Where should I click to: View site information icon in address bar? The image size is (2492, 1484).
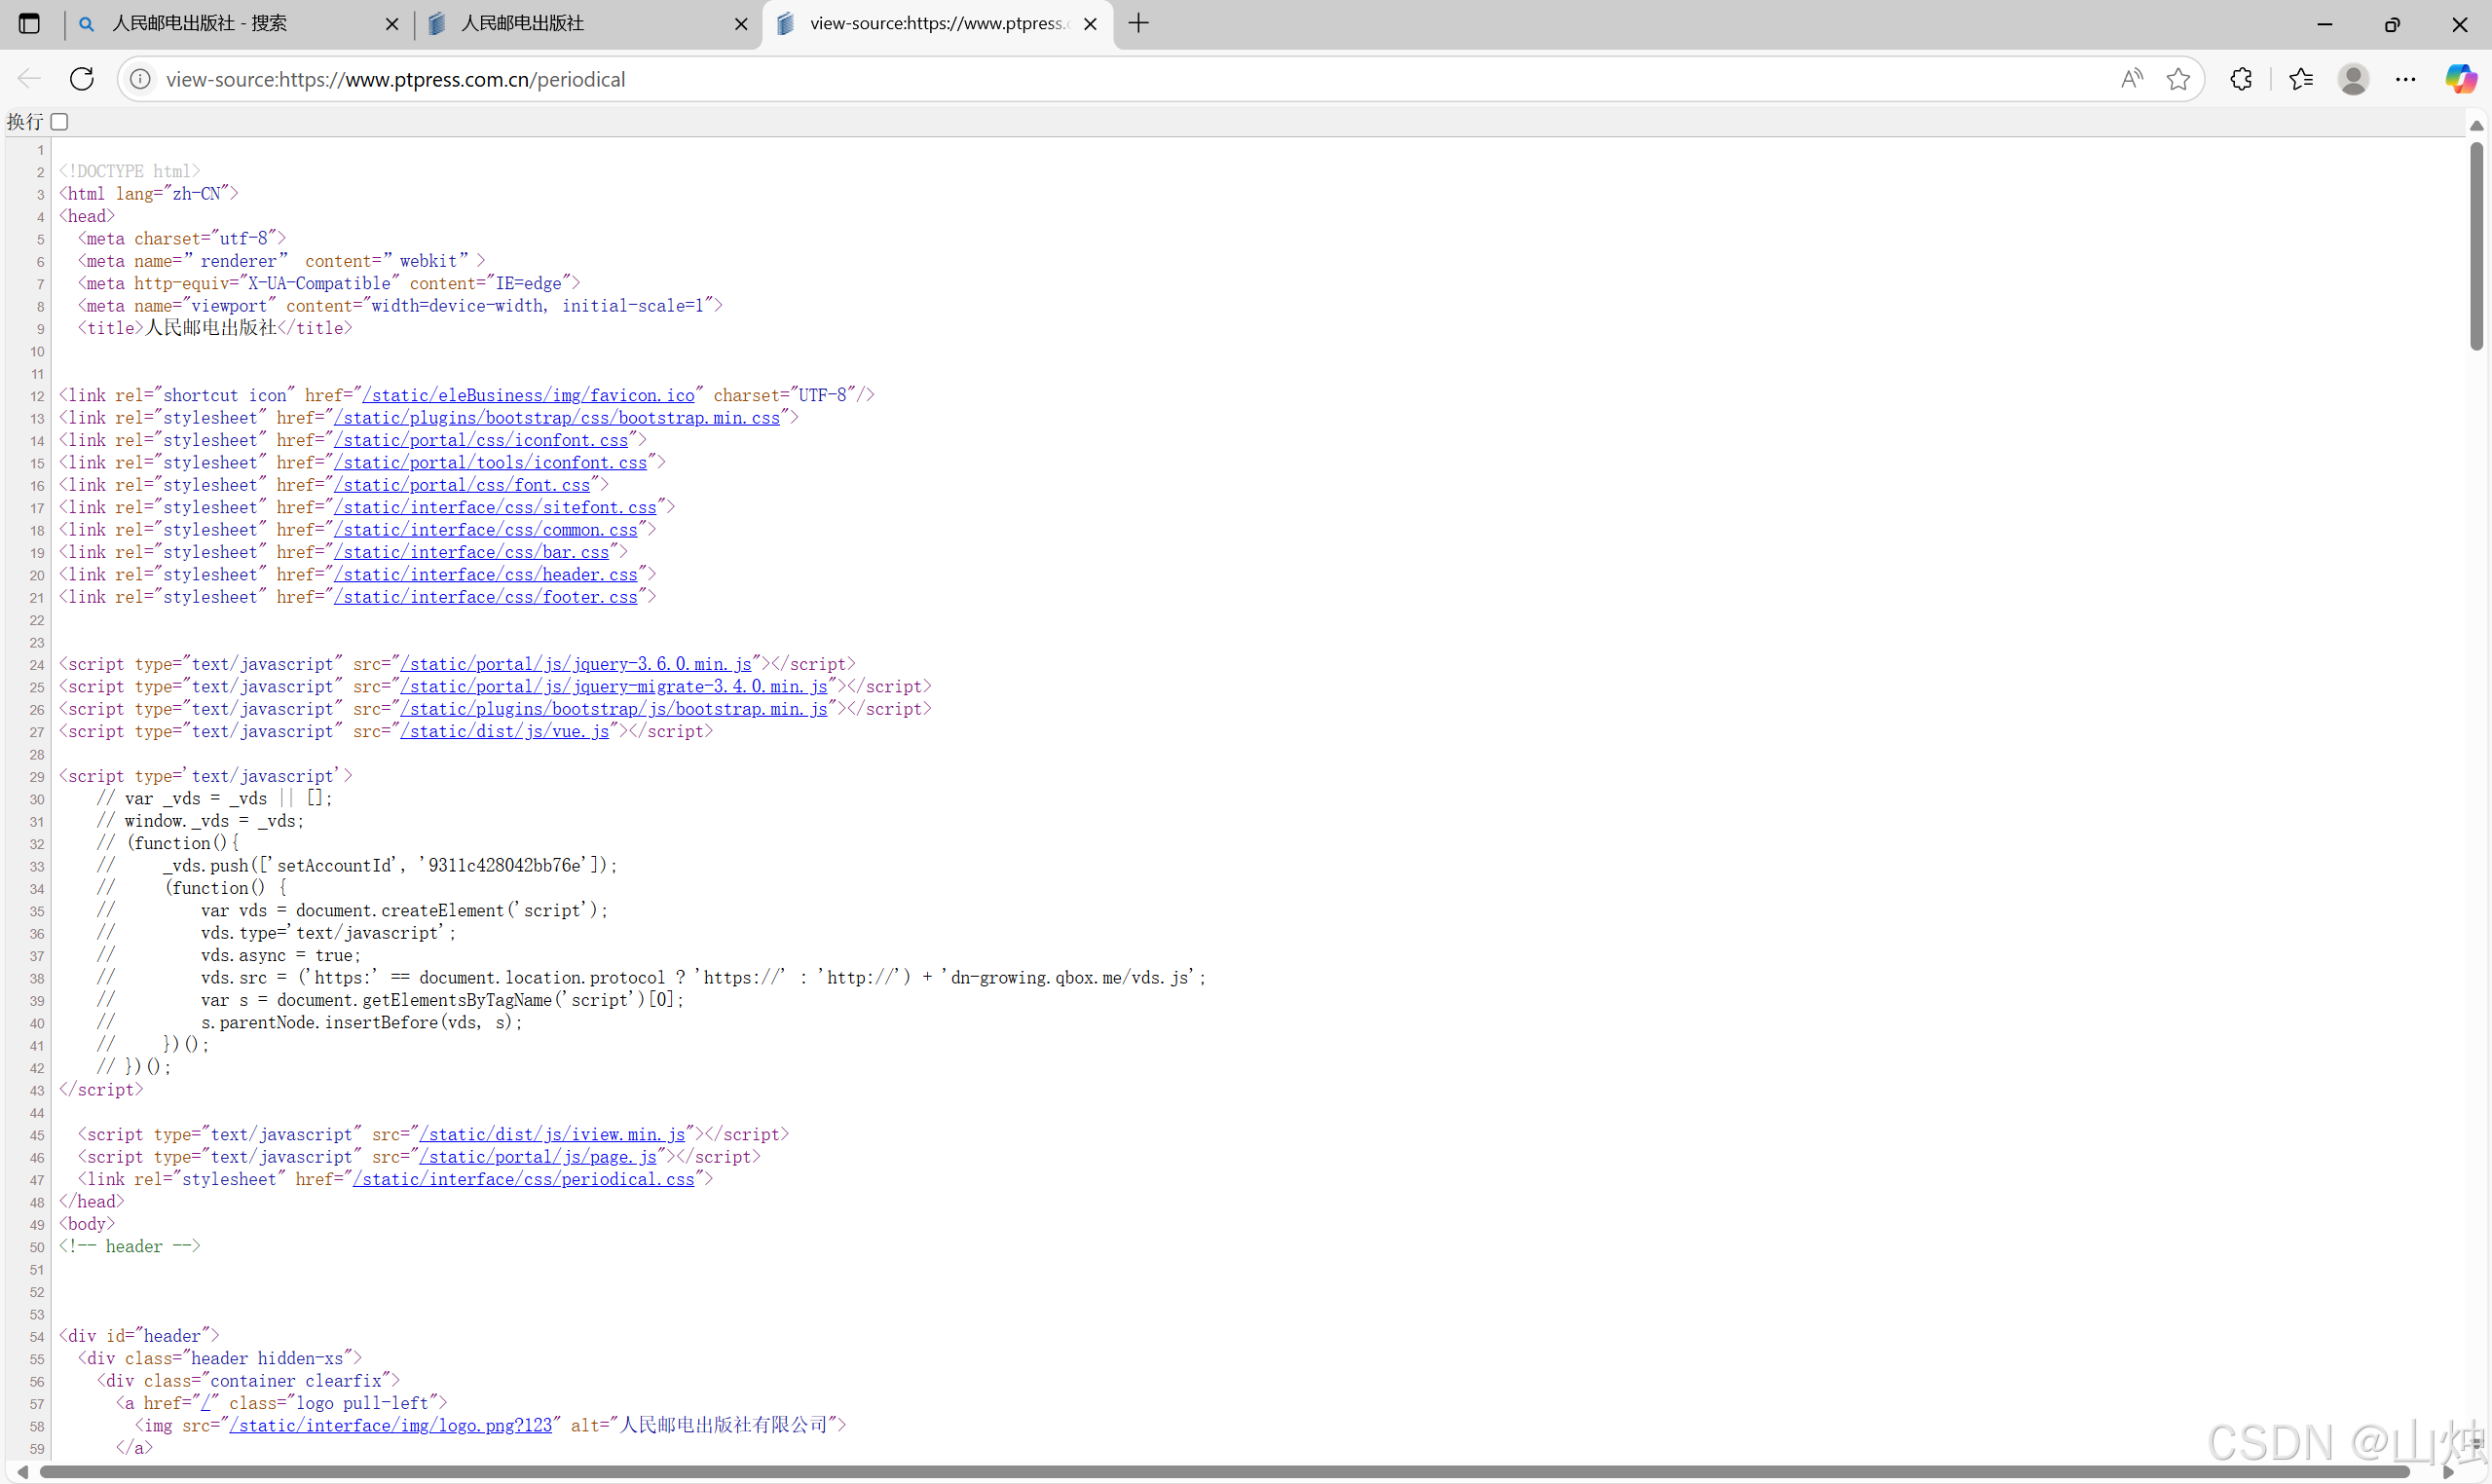click(x=141, y=79)
